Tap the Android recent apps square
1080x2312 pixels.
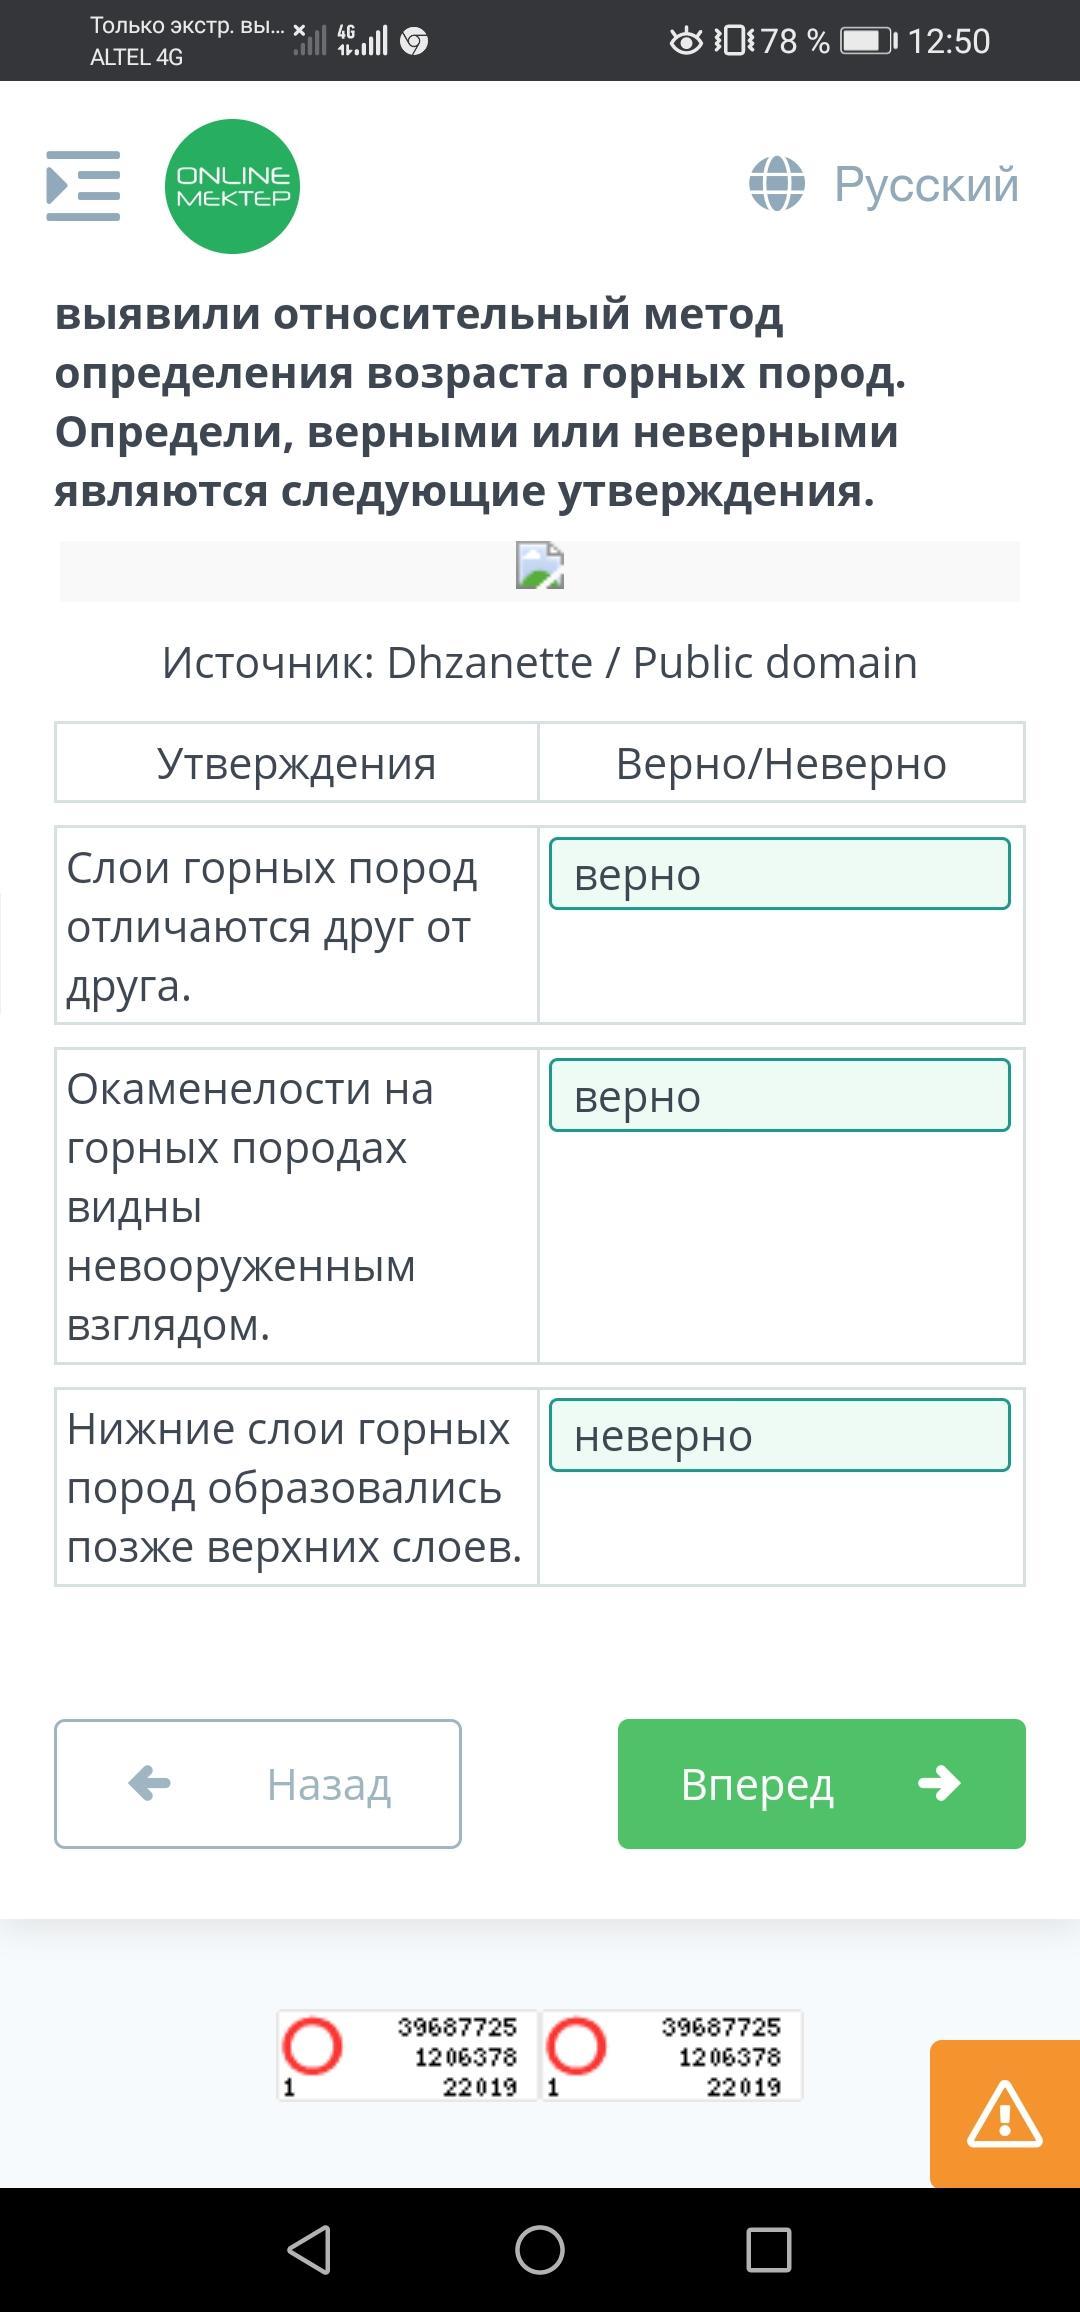point(769,2250)
